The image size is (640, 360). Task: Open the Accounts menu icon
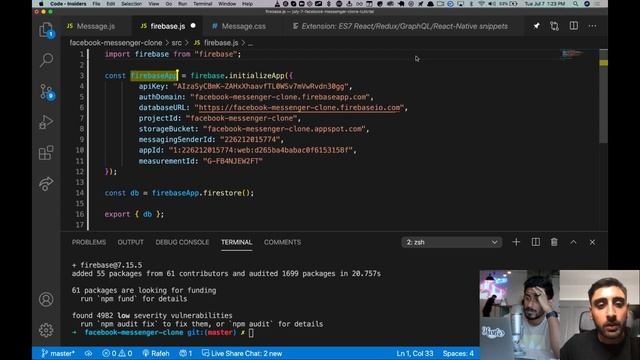[46, 299]
